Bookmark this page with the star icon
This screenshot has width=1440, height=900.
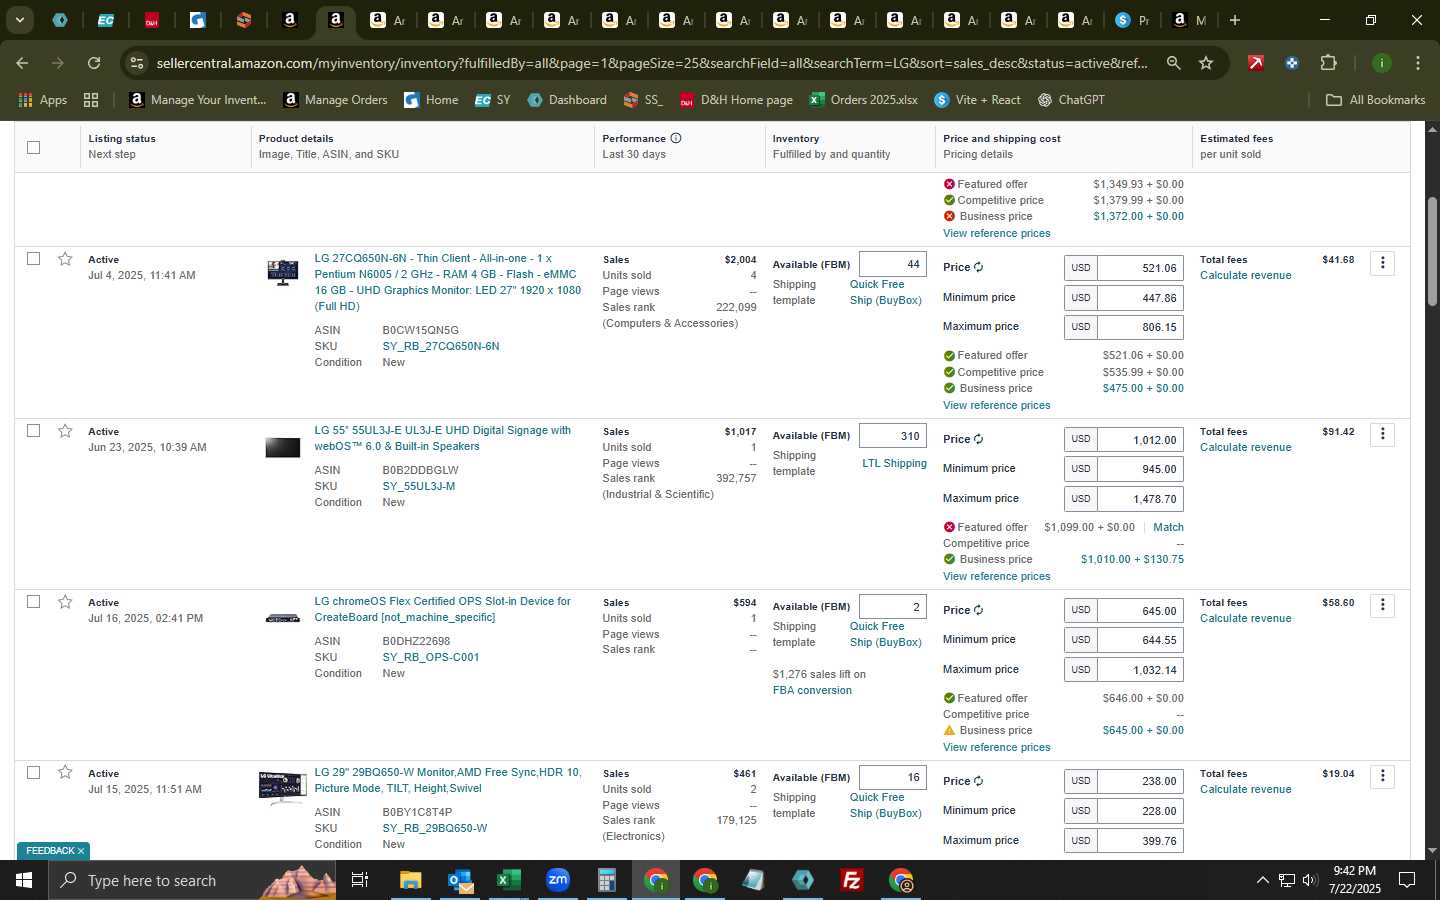(x=1206, y=63)
